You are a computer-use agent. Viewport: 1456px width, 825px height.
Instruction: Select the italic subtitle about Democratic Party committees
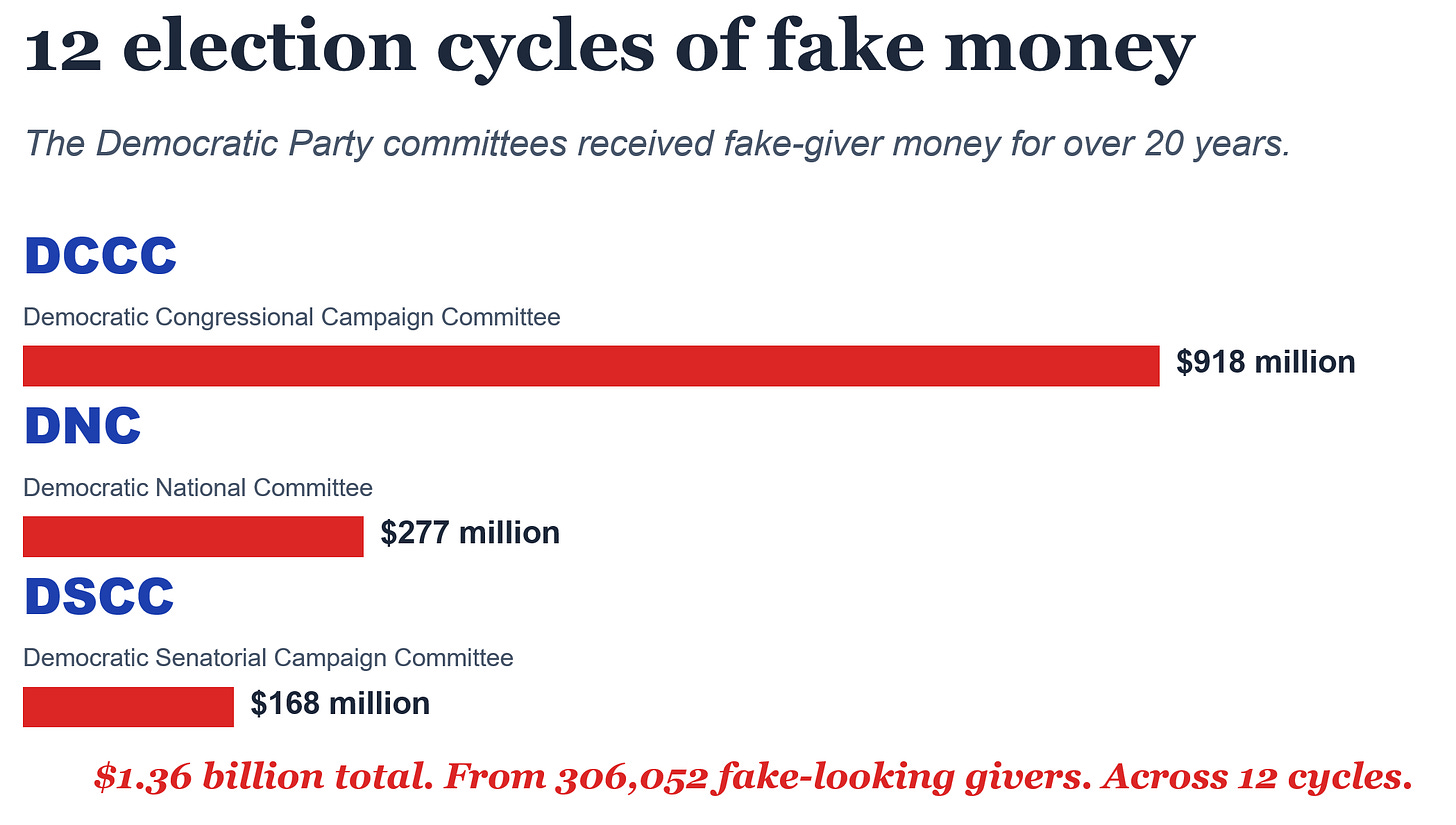pos(657,144)
